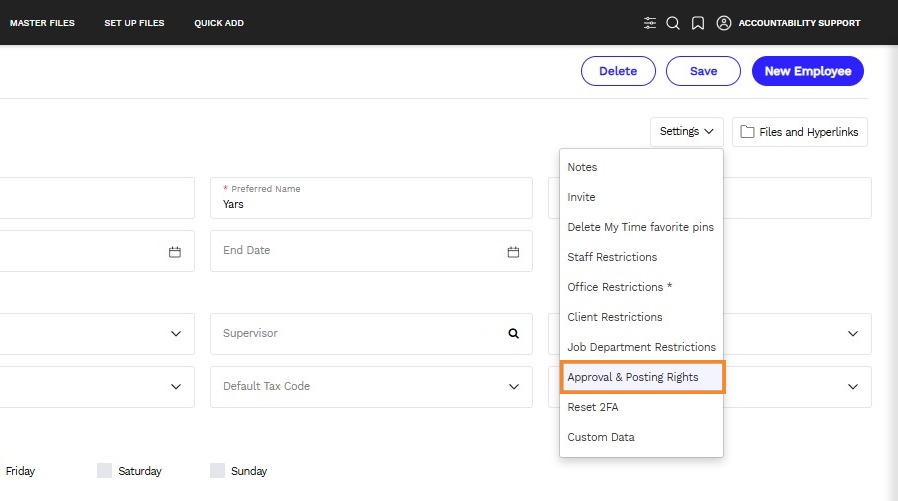Tick the Sunday checkbox
898x501 pixels.
[x=218, y=471]
